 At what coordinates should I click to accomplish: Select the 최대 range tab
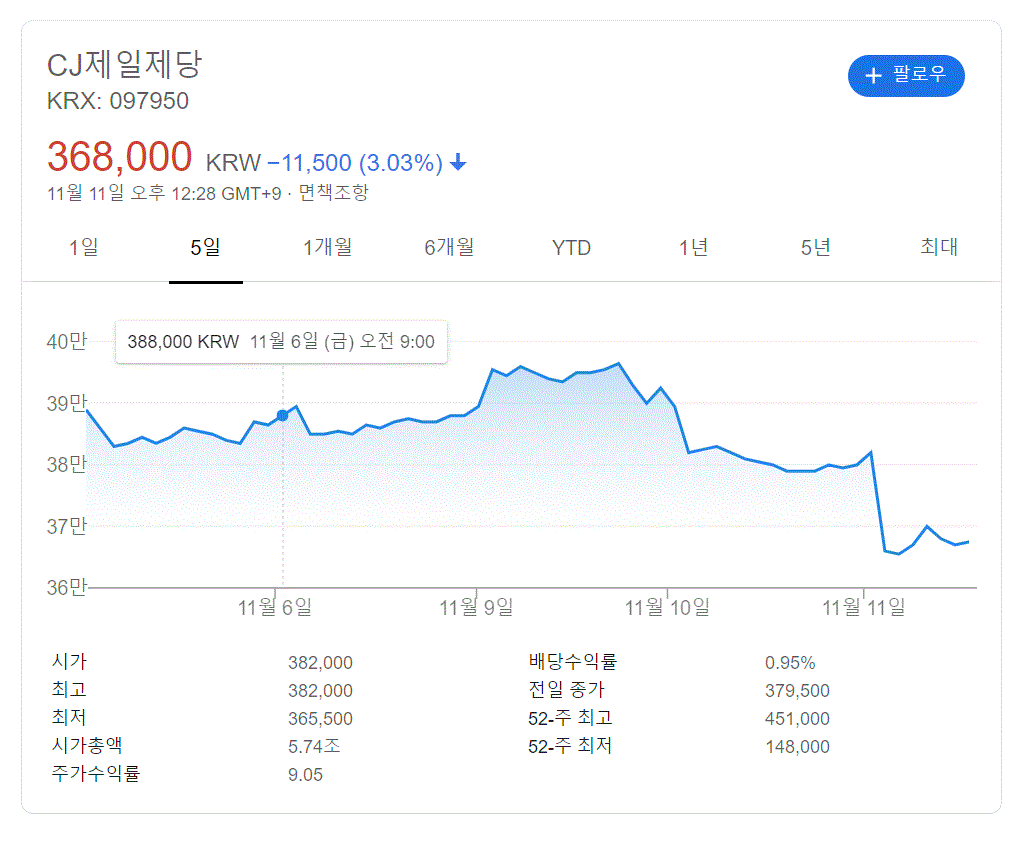point(939,248)
